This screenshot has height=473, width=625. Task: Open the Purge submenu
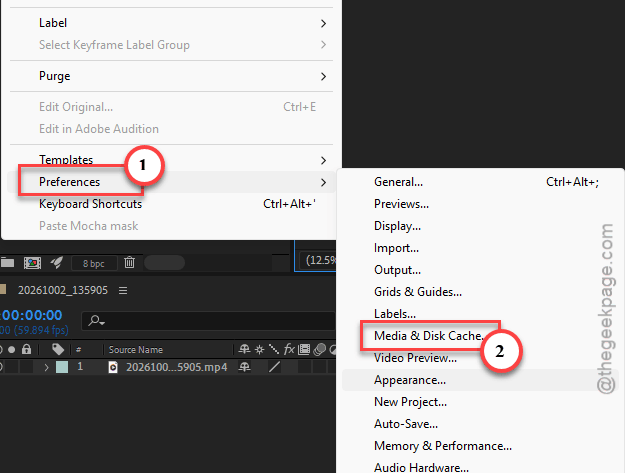click(x=171, y=76)
